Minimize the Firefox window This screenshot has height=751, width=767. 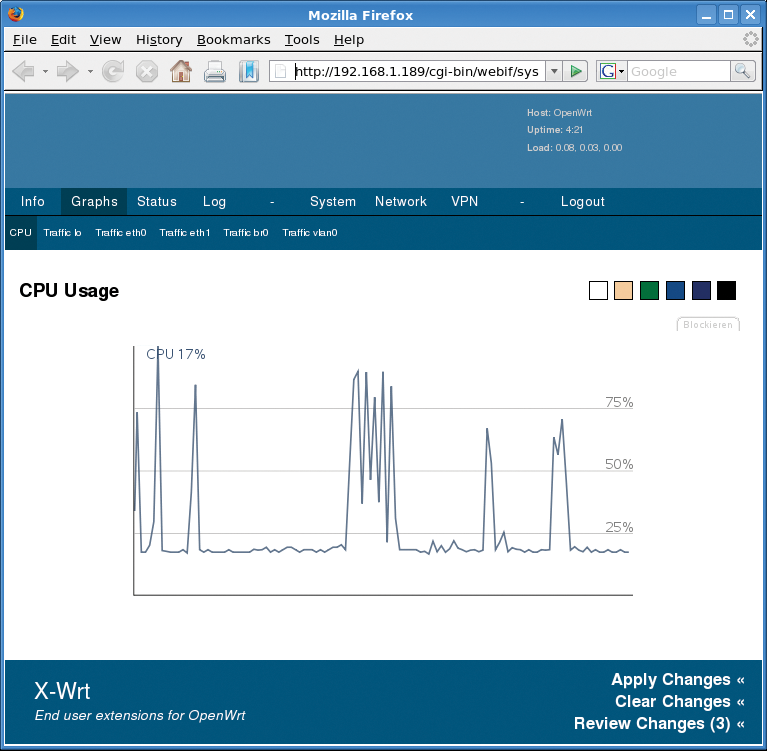click(x=706, y=15)
